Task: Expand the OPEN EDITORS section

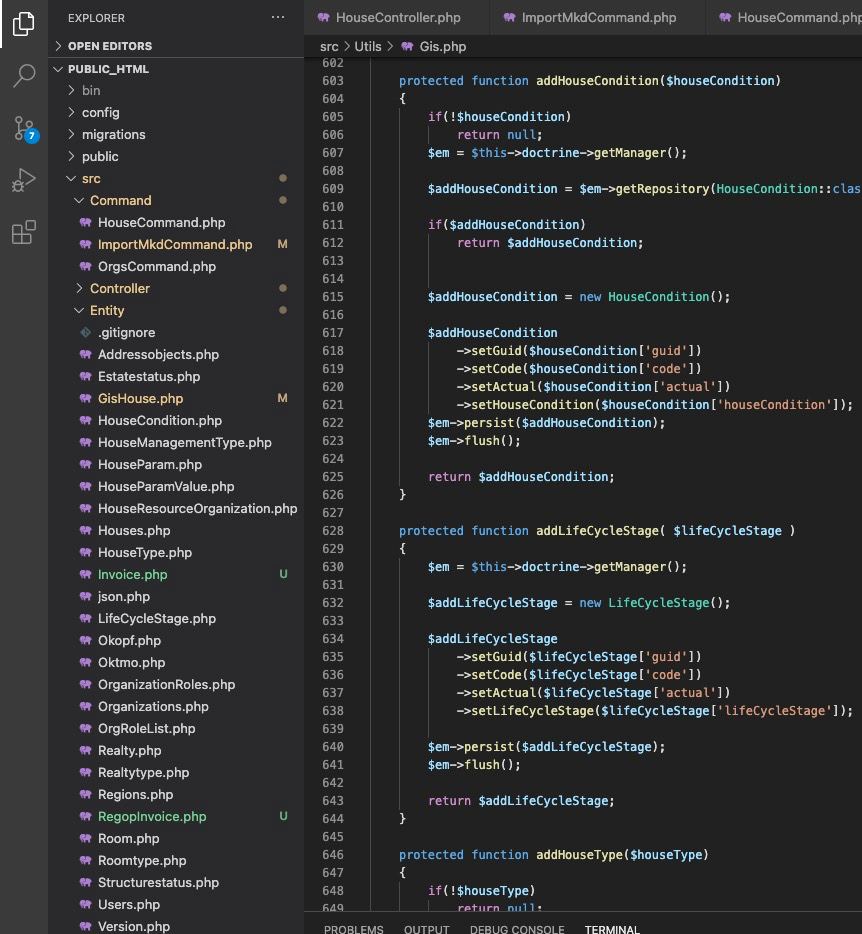Action: point(176,46)
